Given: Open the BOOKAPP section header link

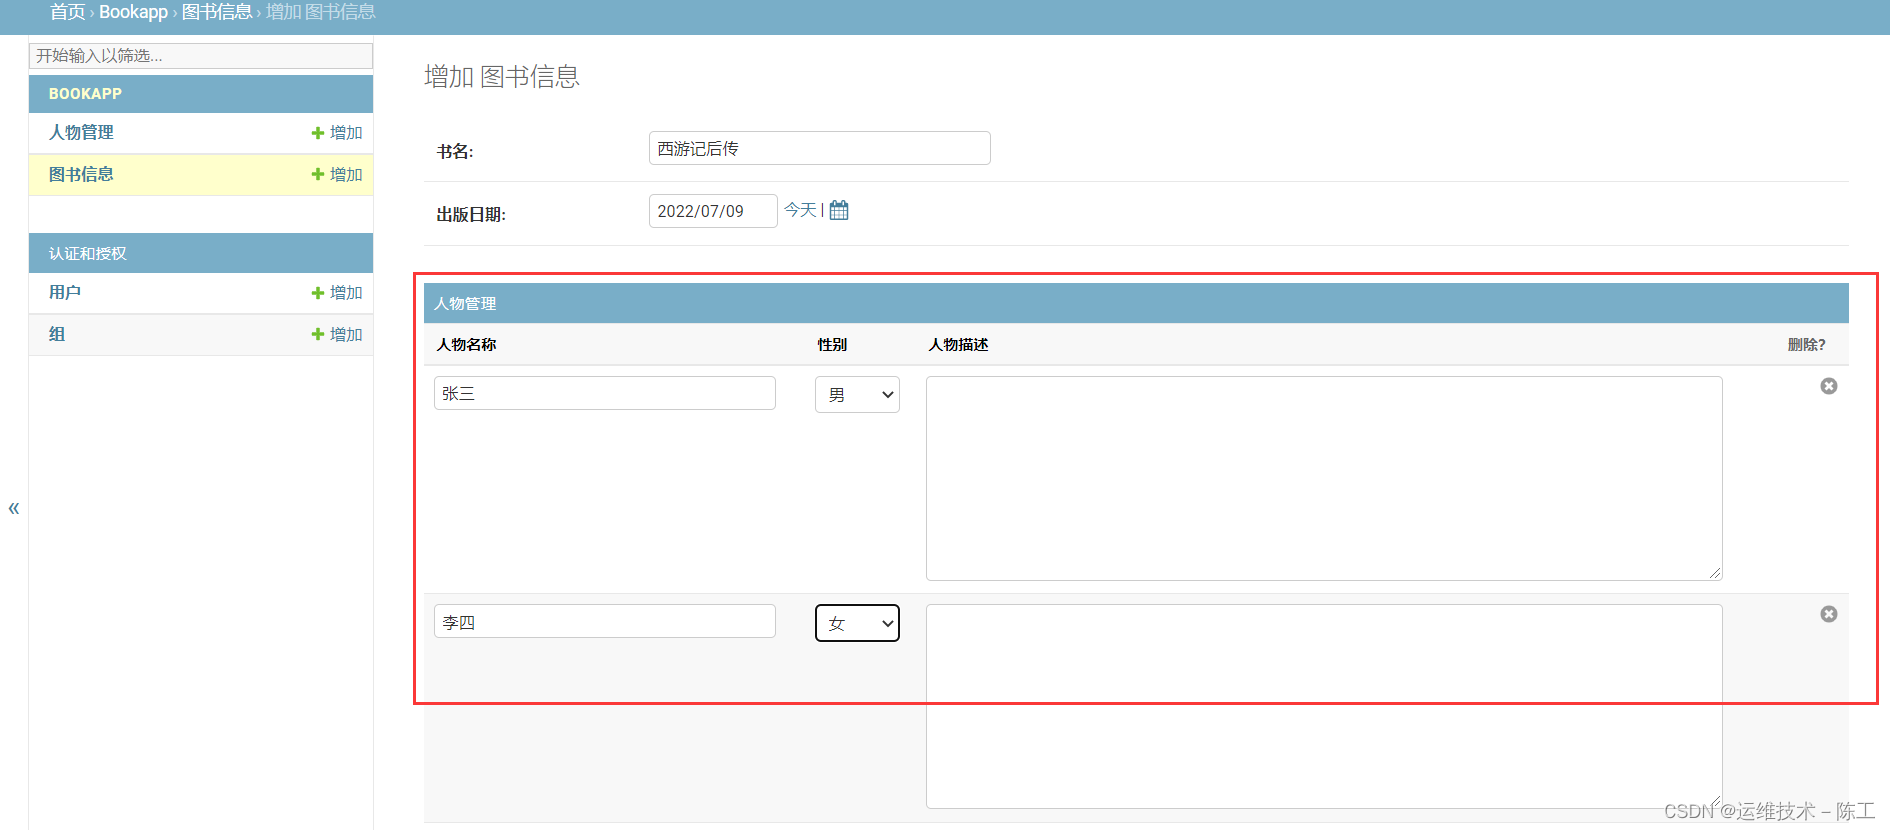Looking at the screenshot, I should 85,93.
